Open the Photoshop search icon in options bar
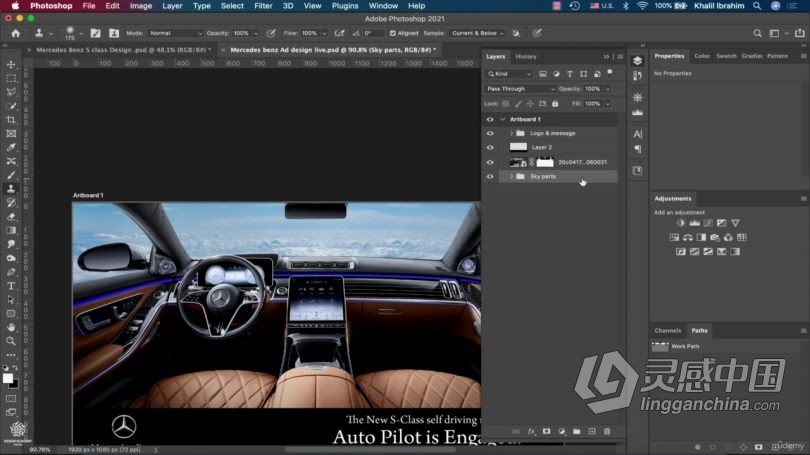 point(757,33)
